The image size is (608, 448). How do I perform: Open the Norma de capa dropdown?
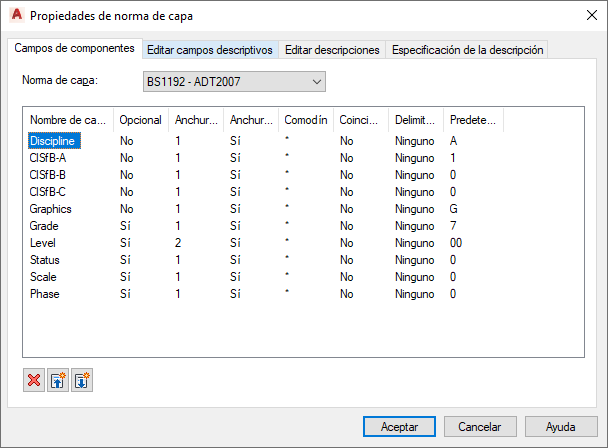236,81
